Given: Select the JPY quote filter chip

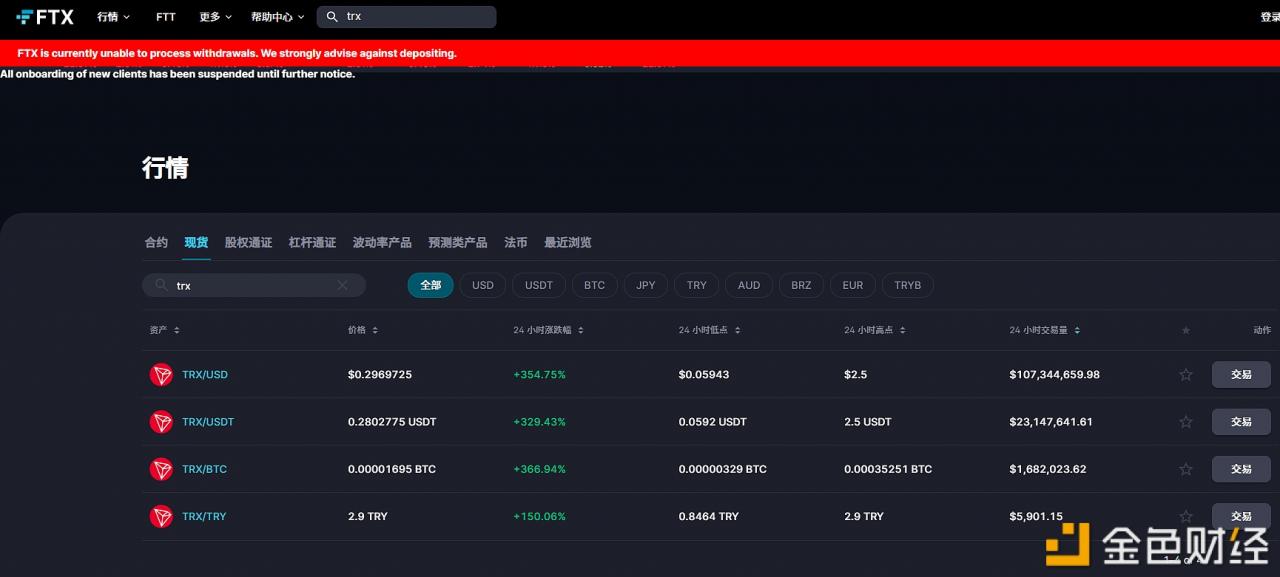Looking at the screenshot, I should (646, 285).
